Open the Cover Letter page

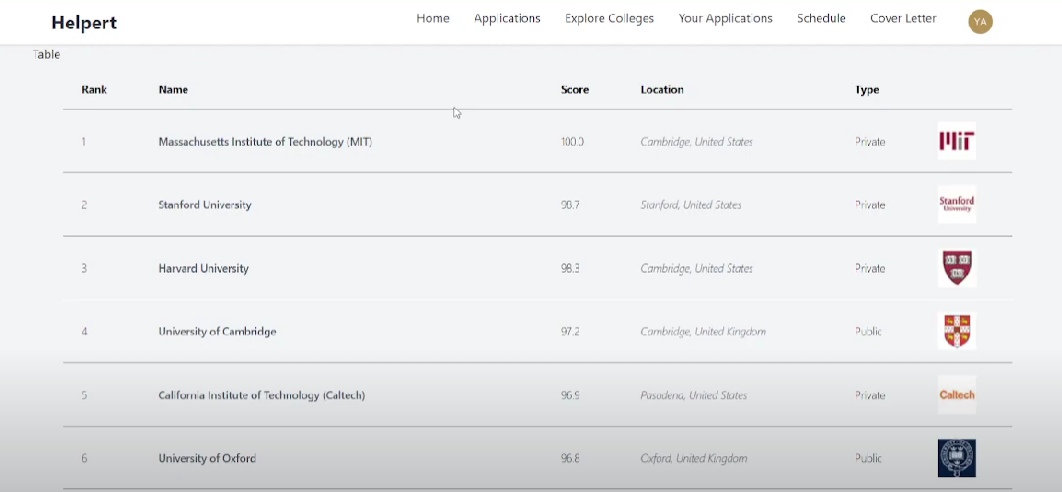coord(903,18)
